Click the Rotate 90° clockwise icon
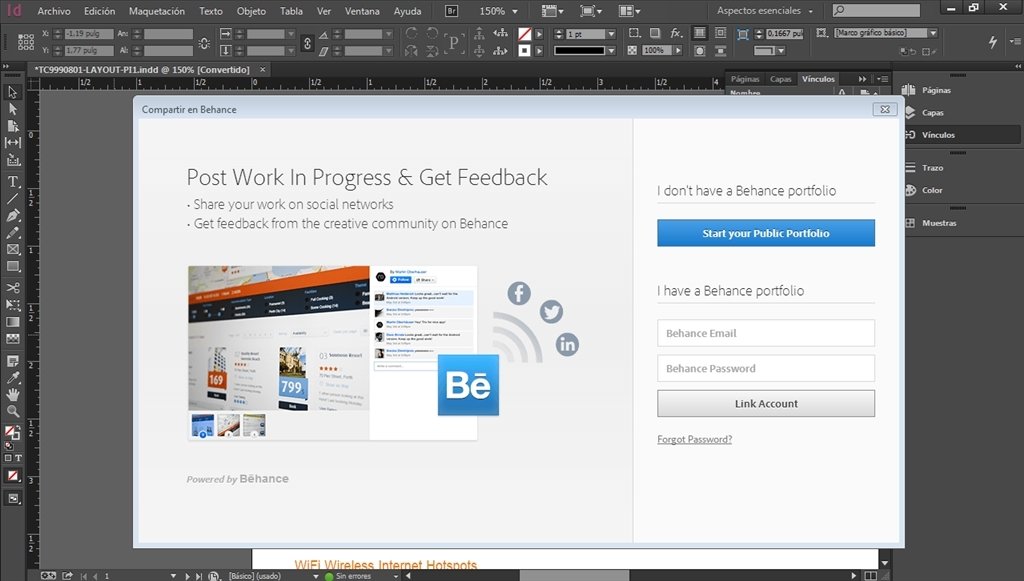Screen dimensions: 1024x581 point(411,33)
